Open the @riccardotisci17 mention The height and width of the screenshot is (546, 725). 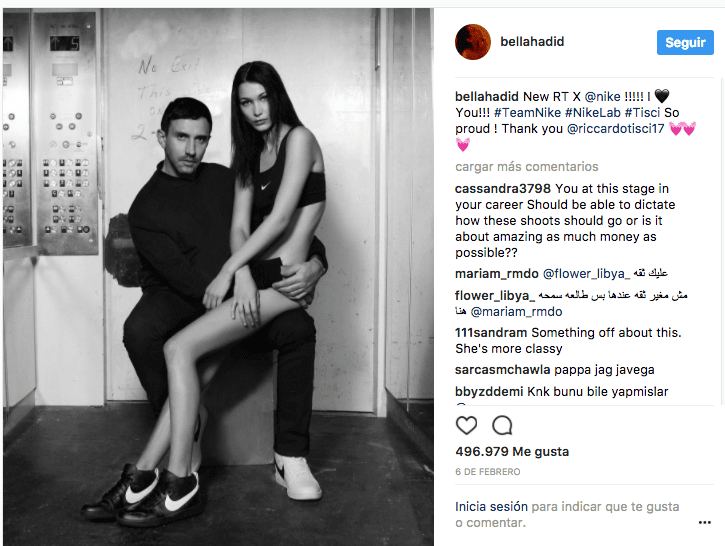pos(615,129)
